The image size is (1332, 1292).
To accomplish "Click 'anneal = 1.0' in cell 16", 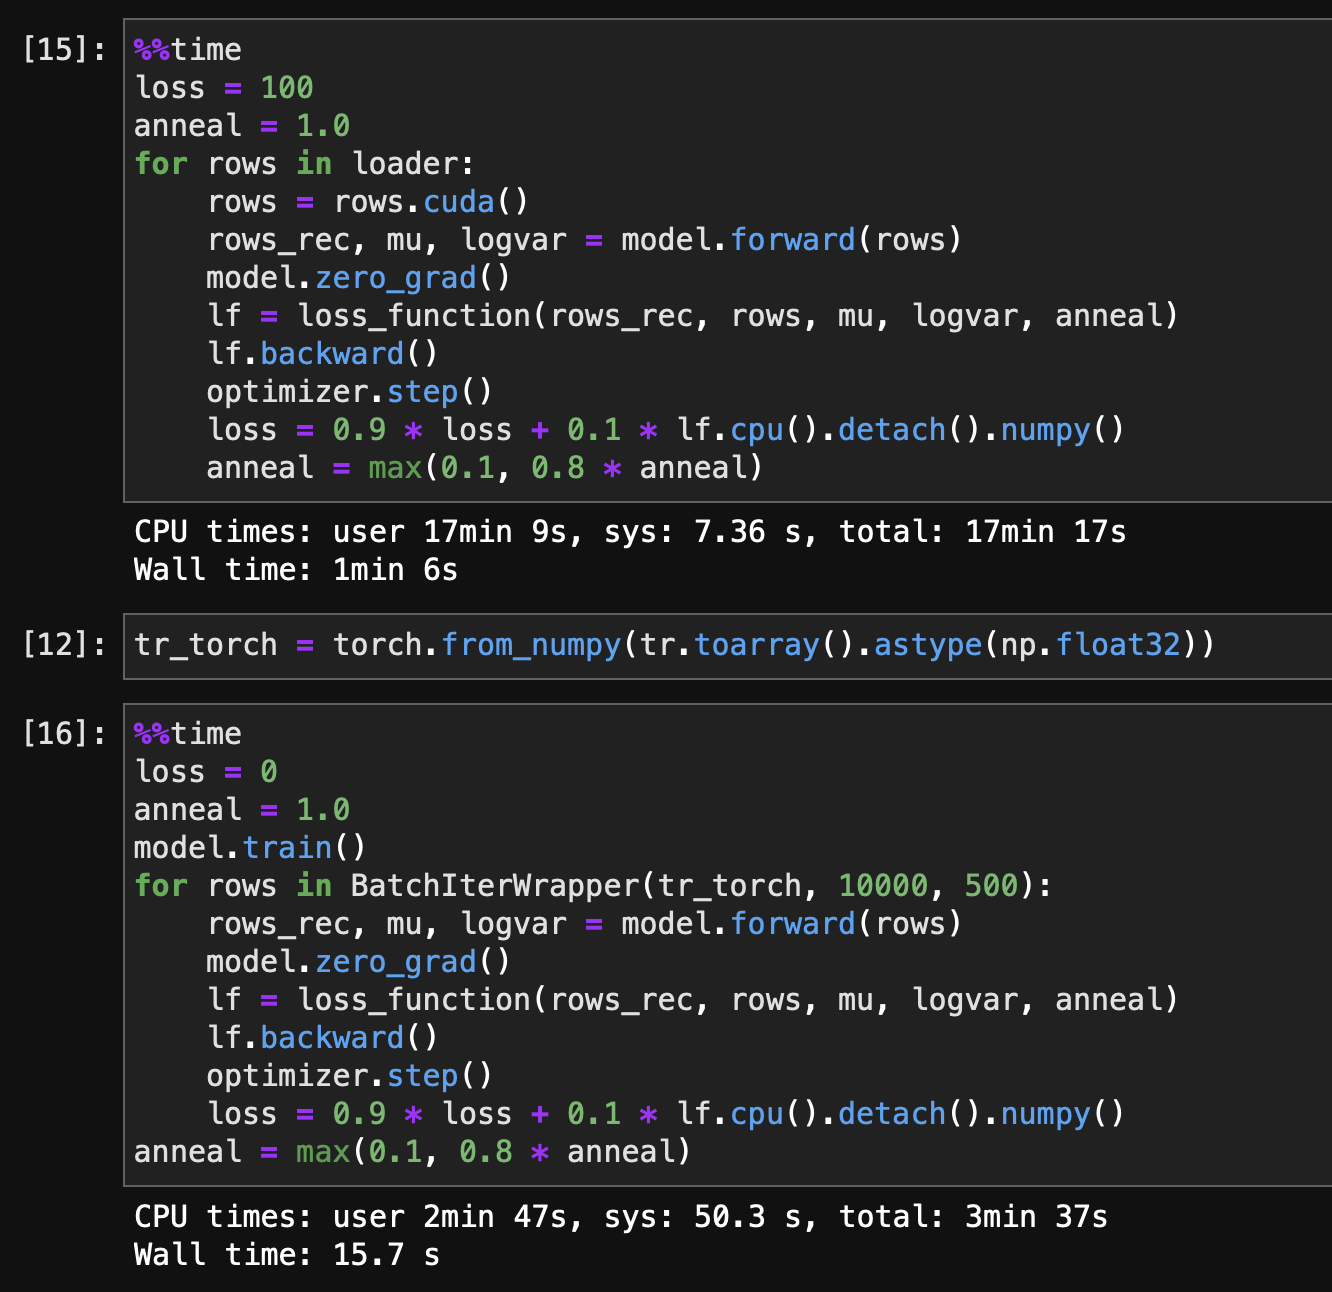I will (242, 809).
